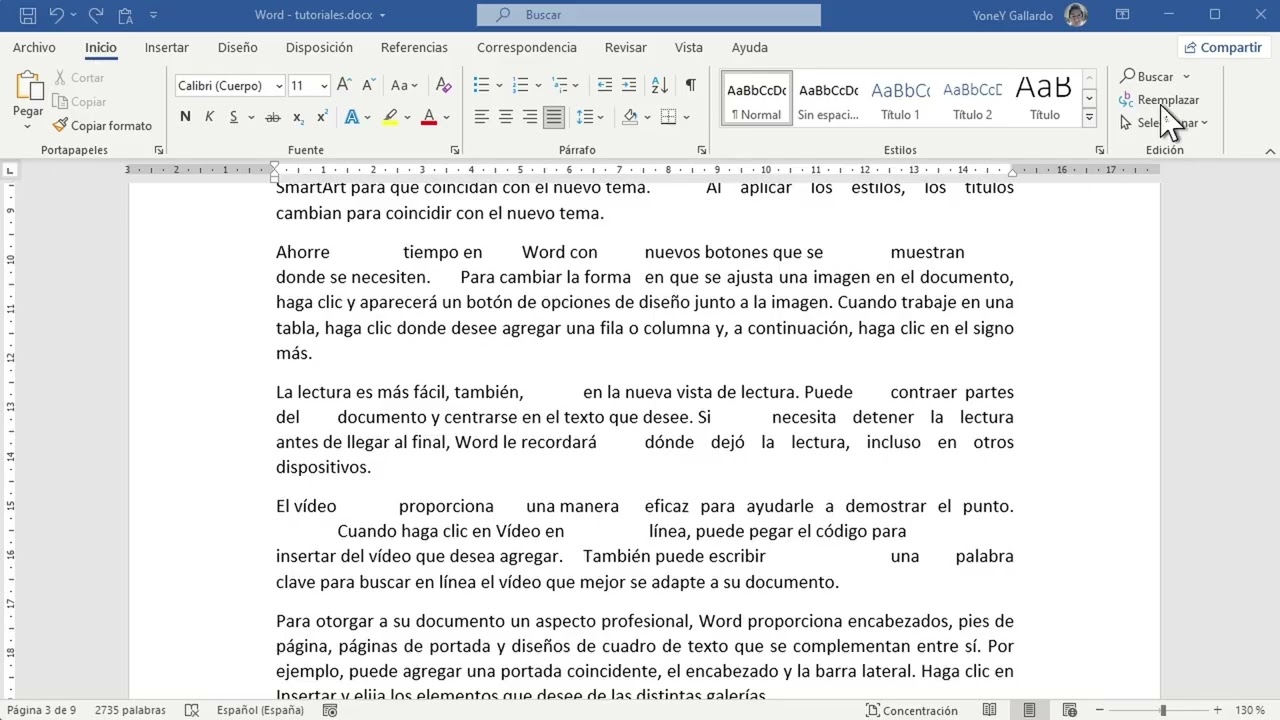Apply the Título 2 style
The height and width of the screenshot is (720, 1280).
(x=972, y=98)
